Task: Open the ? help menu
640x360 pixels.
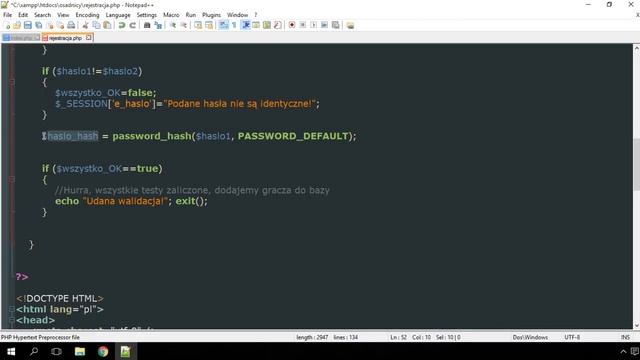Action: (x=256, y=15)
